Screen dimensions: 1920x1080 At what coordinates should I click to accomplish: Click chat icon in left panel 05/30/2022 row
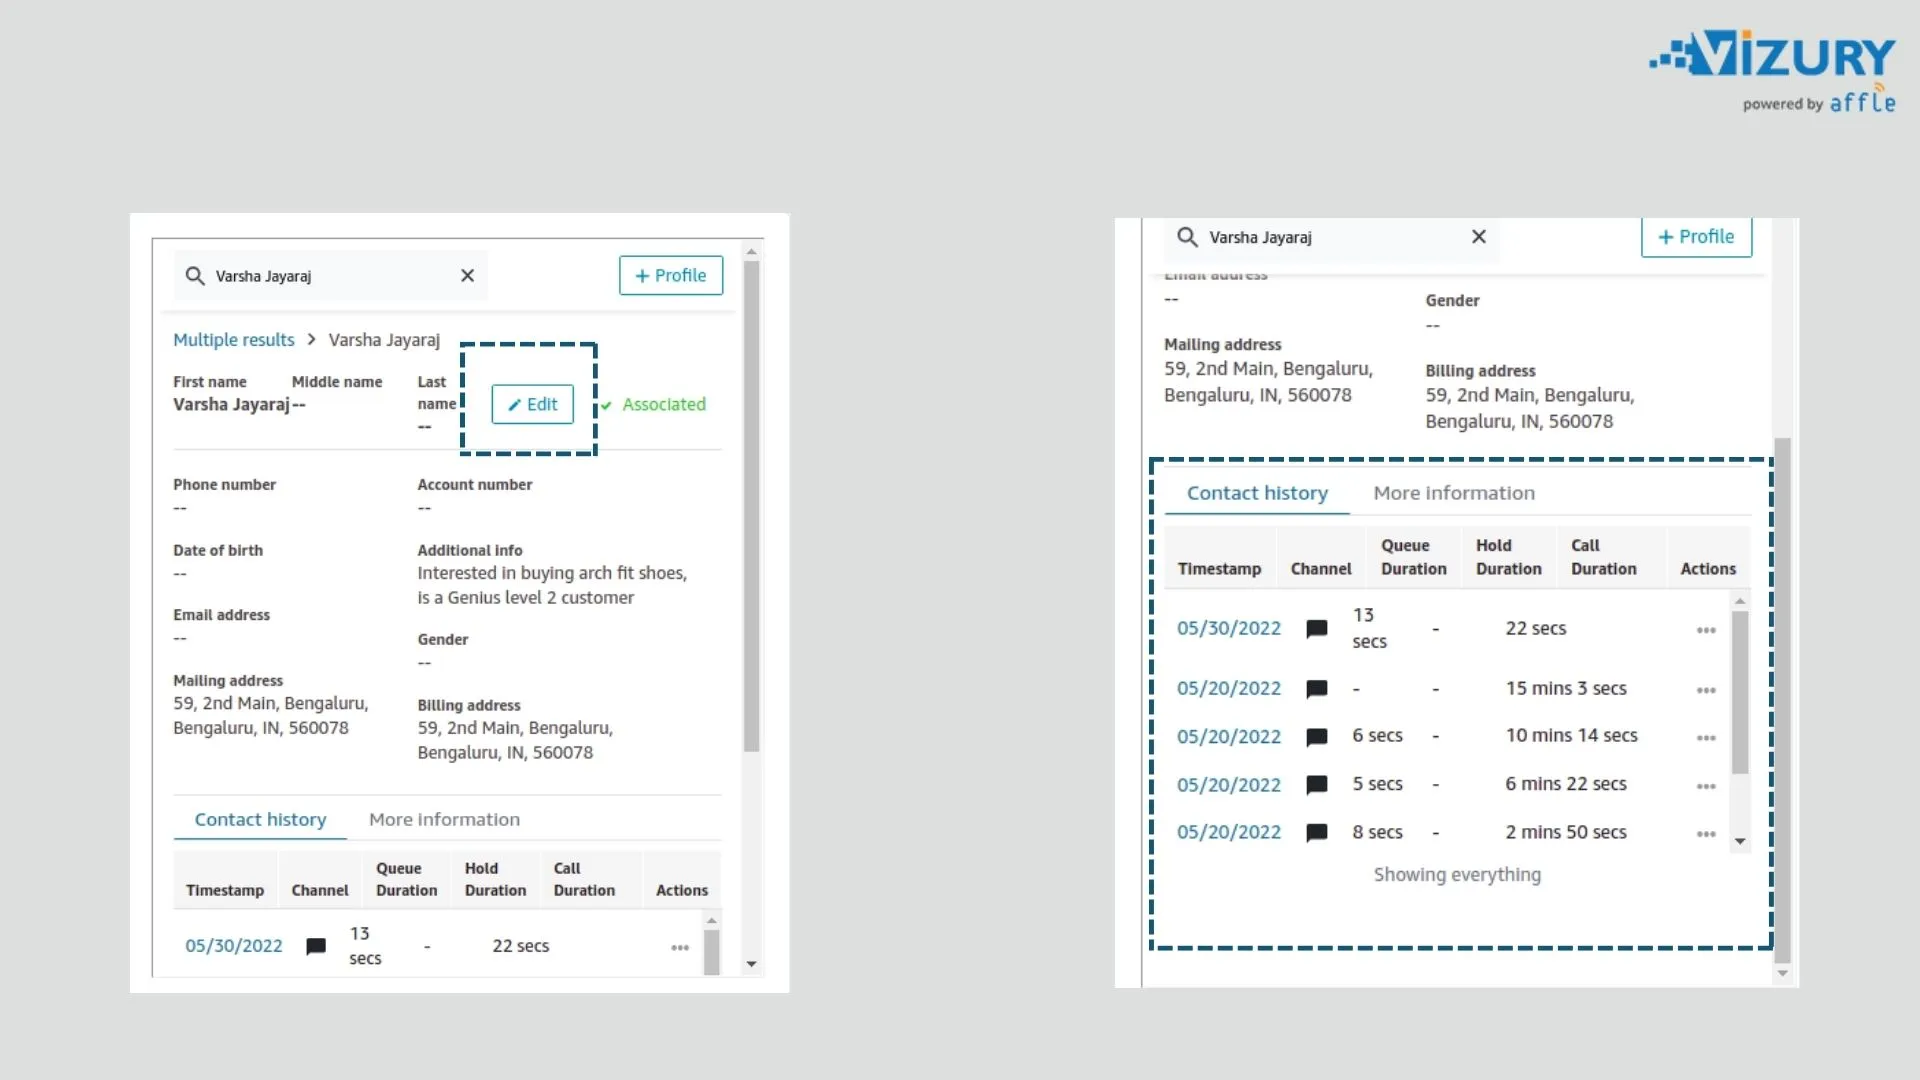click(316, 946)
